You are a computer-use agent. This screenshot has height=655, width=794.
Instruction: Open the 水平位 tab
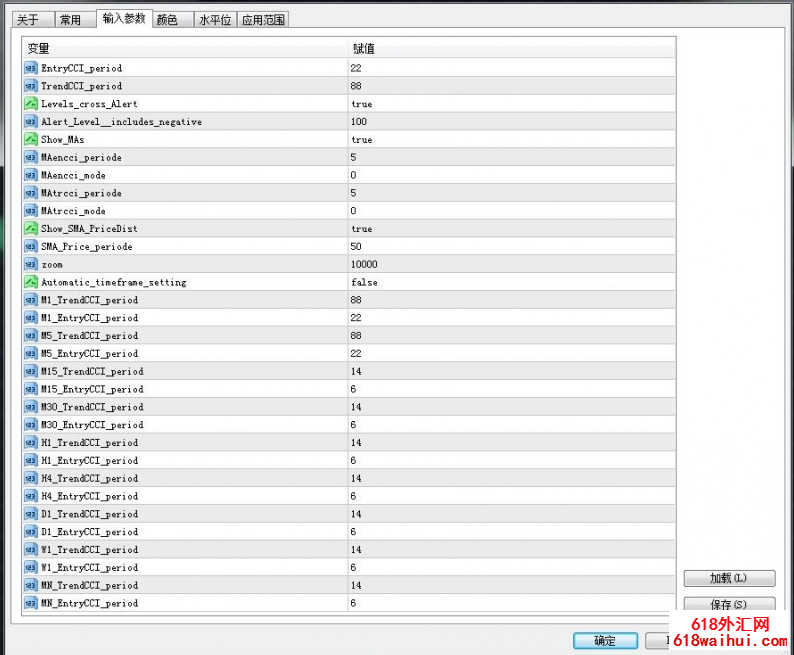[x=214, y=20]
